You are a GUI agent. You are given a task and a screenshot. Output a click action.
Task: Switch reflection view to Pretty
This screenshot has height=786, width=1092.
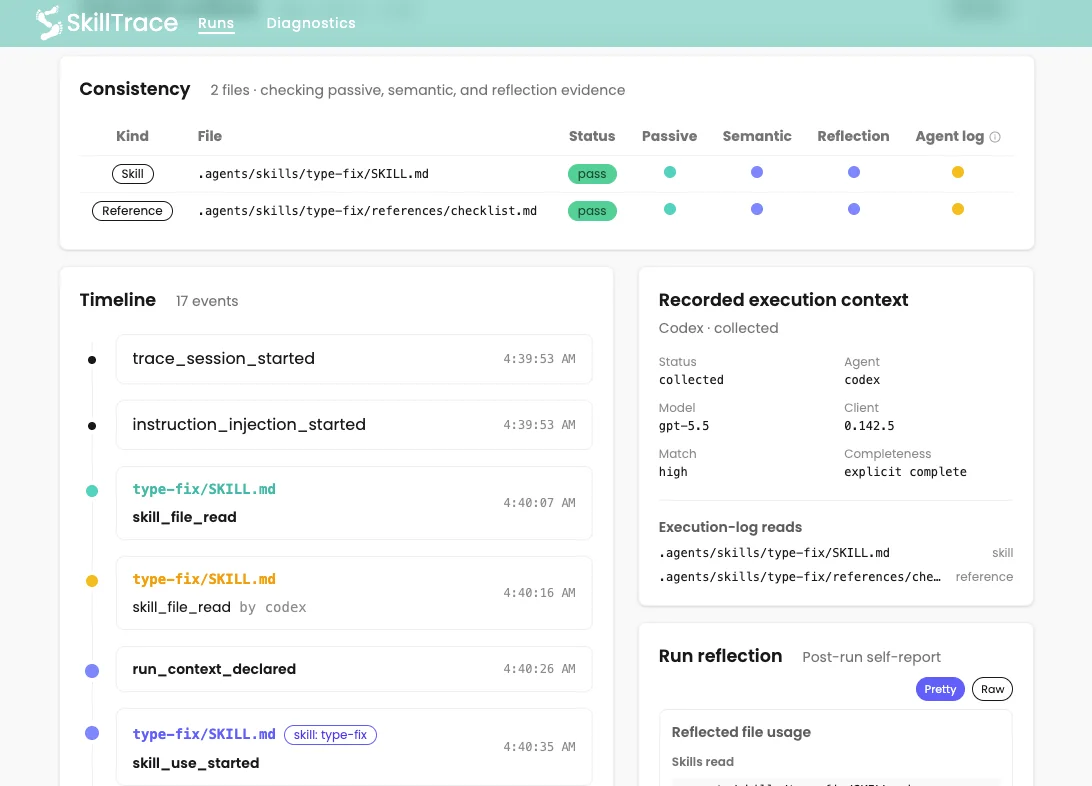[x=939, y=689]
